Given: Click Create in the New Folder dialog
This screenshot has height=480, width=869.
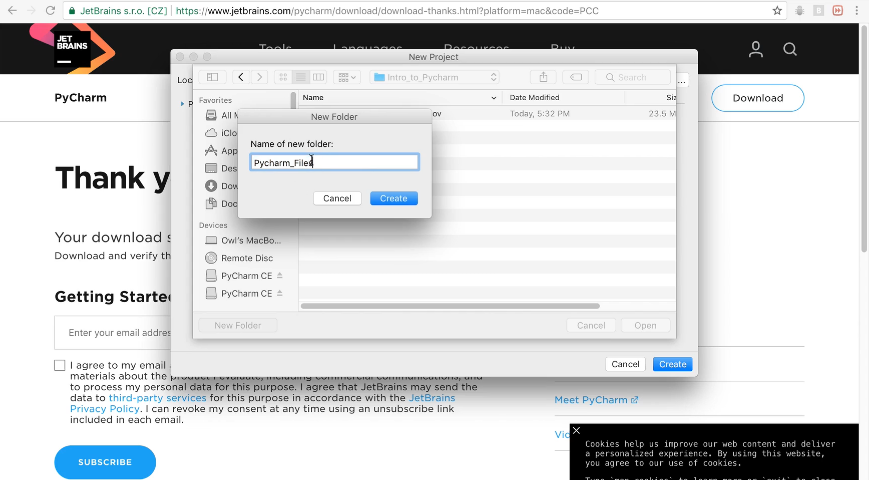Looking at the screenshot, I should point(393,198).
